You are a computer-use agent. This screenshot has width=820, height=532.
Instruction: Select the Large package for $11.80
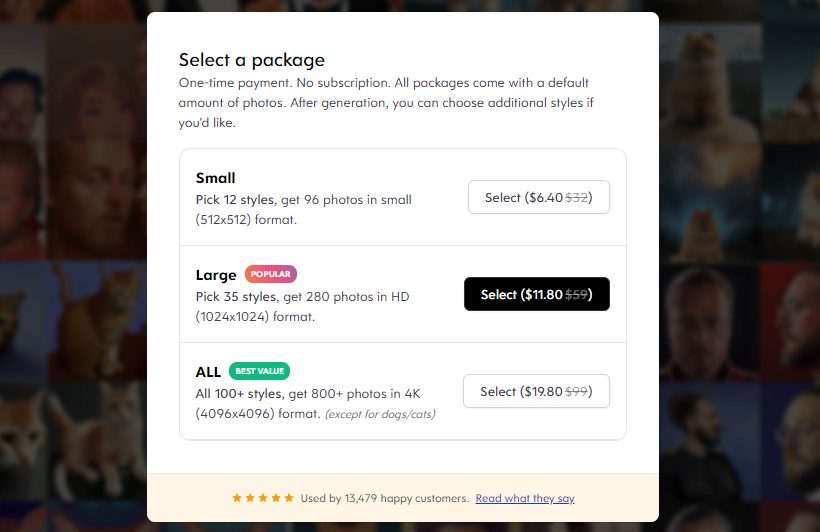tap(537, 294)
